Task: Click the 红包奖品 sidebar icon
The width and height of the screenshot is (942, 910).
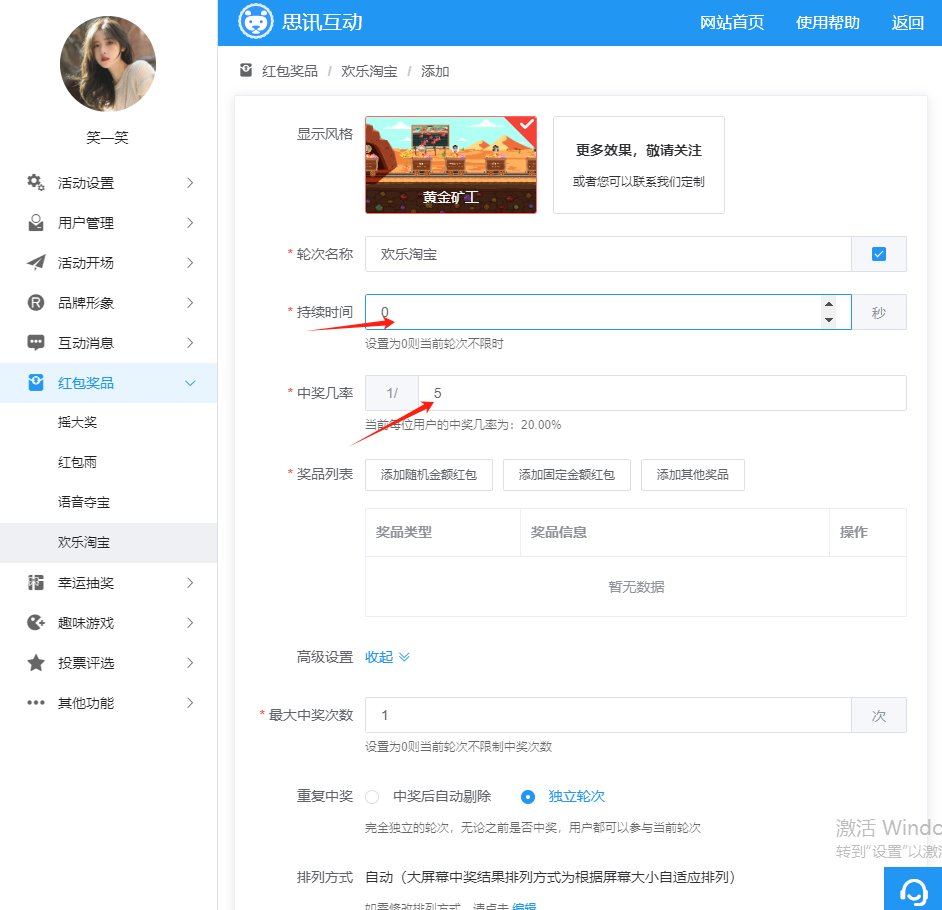Action: click(x=36, y=383)
